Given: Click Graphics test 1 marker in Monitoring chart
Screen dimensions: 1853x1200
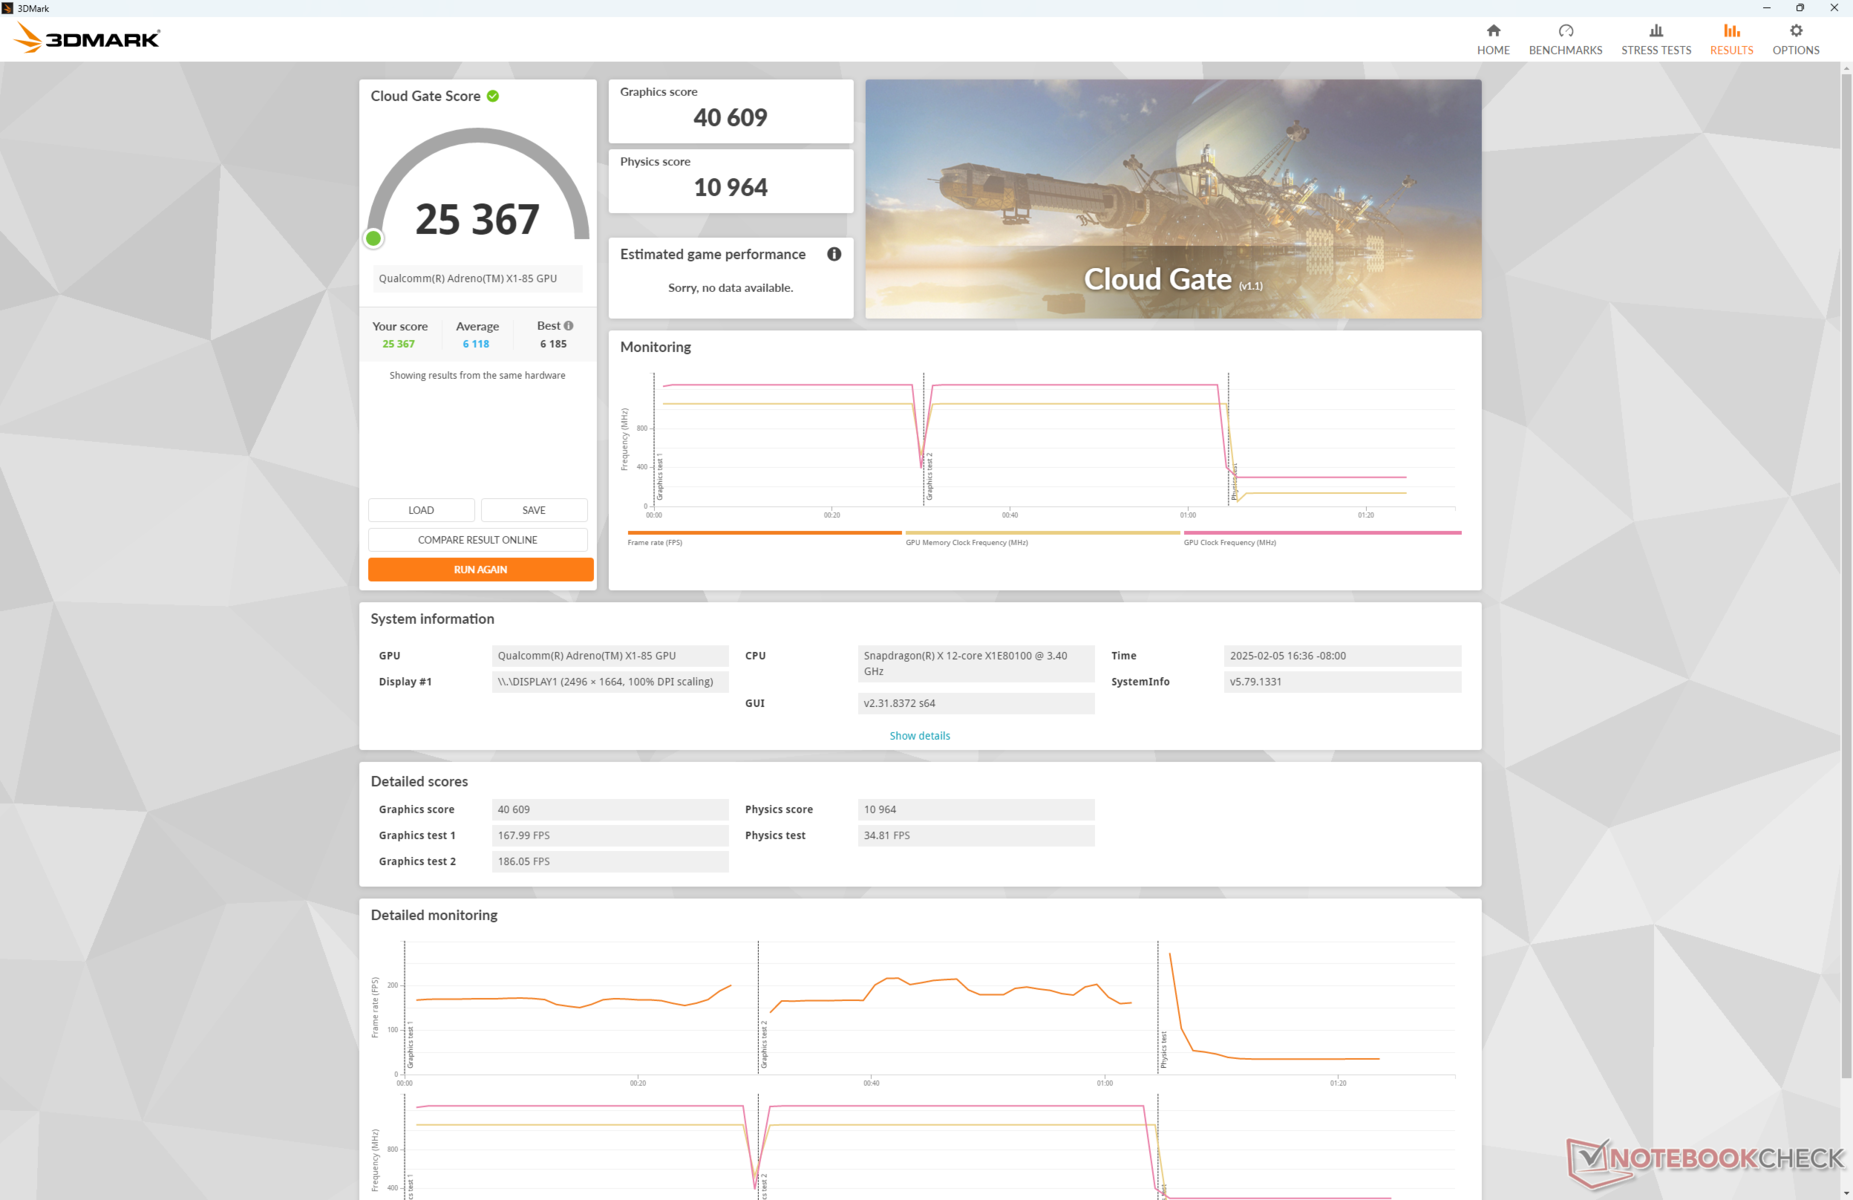Looking at the screenshot, I should [x=660, y=477].
